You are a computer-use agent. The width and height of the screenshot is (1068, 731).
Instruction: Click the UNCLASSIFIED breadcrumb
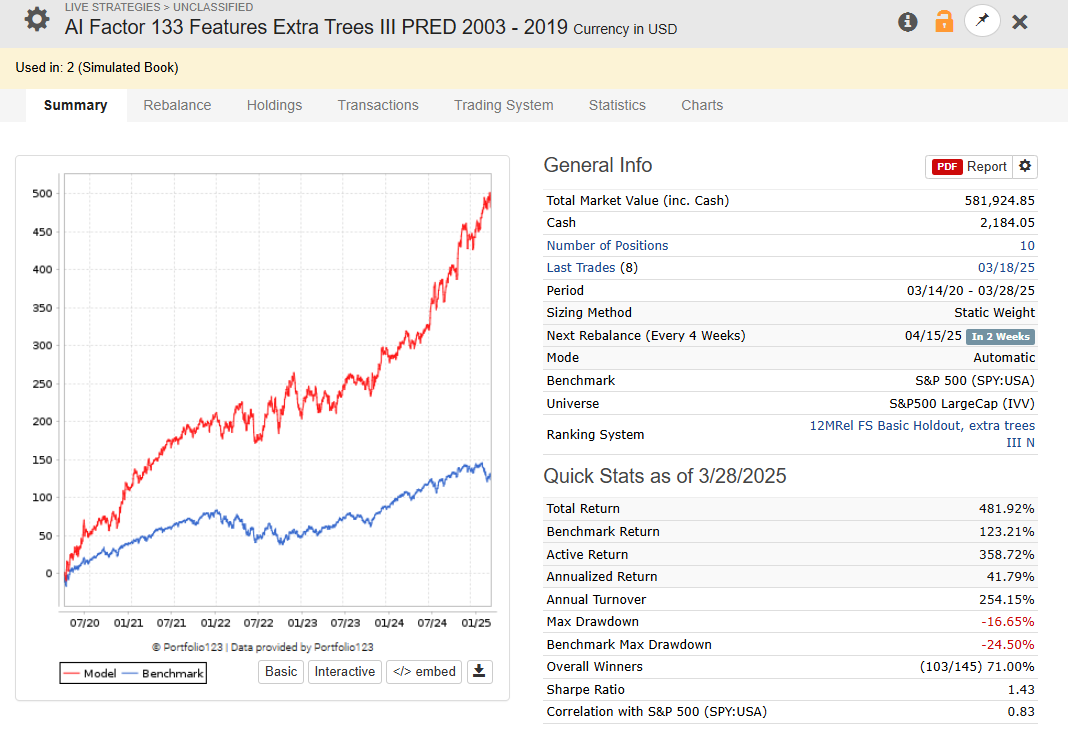click(x=213, y=7)
